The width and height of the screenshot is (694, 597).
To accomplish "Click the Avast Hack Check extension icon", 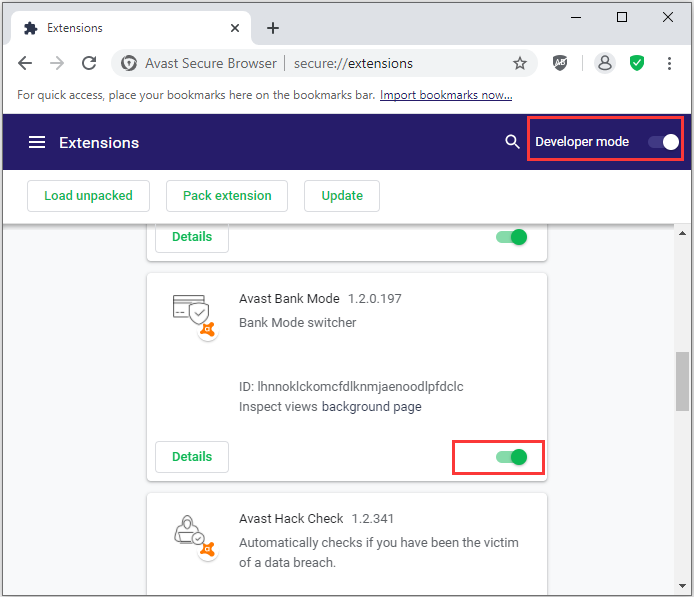I will pyautogui.click(x=194, y=537).
